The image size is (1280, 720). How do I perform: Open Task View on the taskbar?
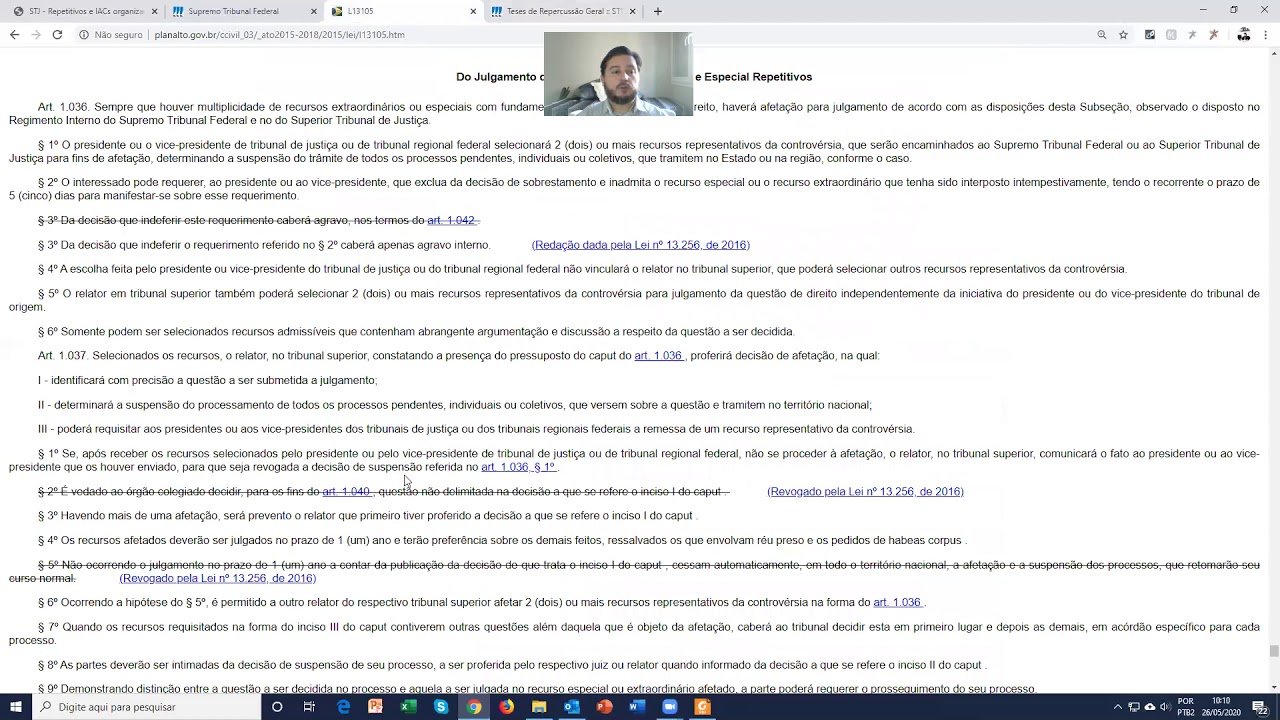click(310, 707)
